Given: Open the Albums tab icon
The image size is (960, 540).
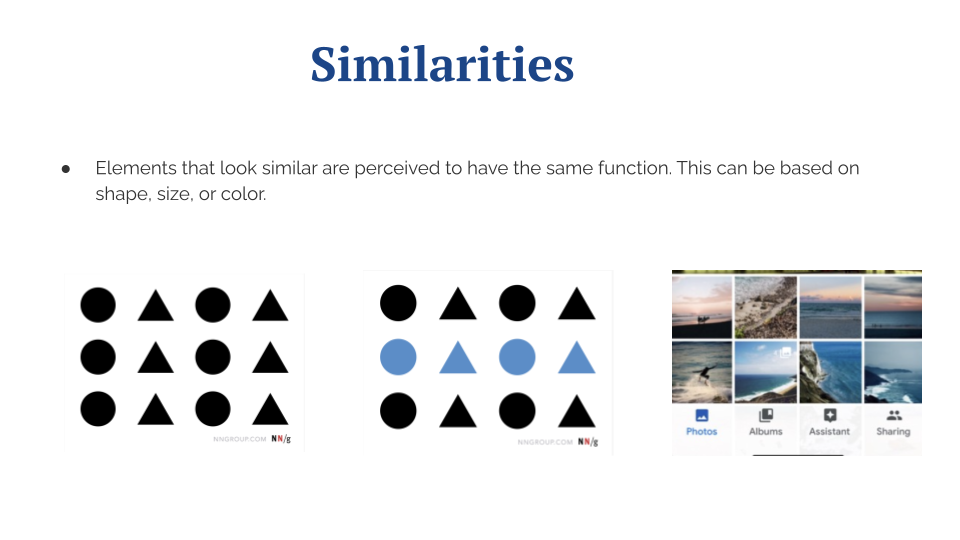Looking at the screenshot, I should point(766,416).
